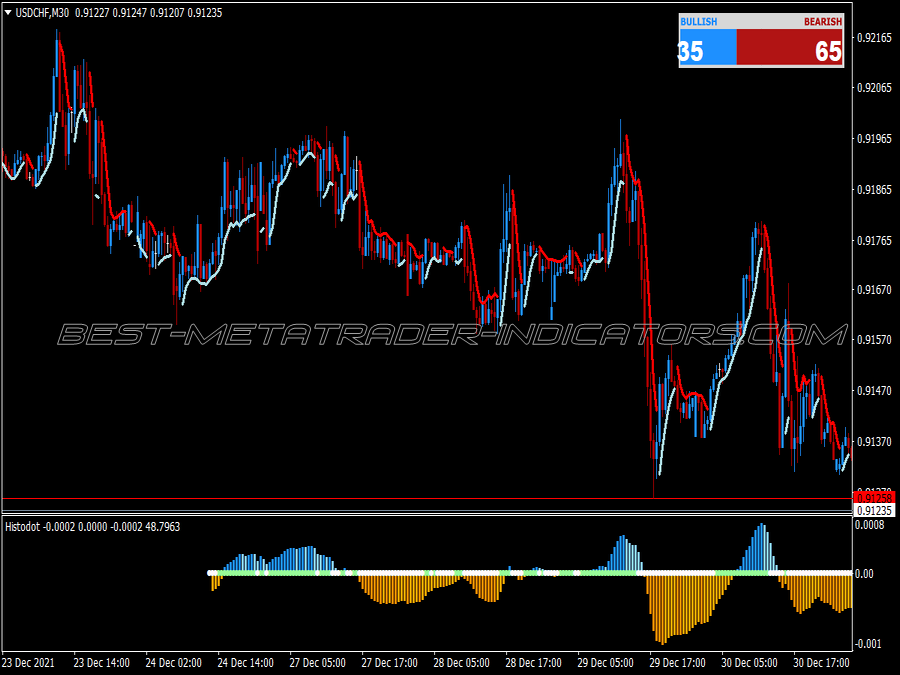Click price scale value 0.91570

(x=875, y=340)
